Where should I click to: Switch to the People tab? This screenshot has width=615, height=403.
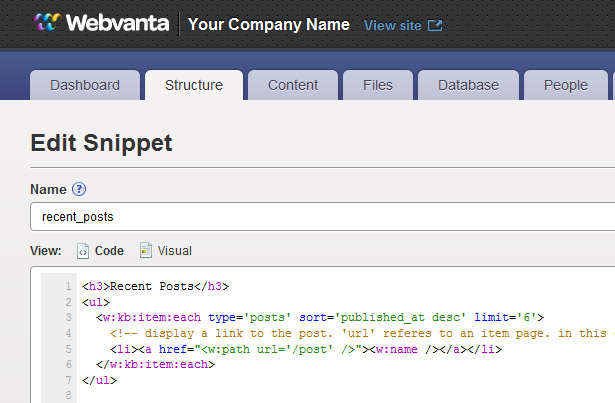566,85
